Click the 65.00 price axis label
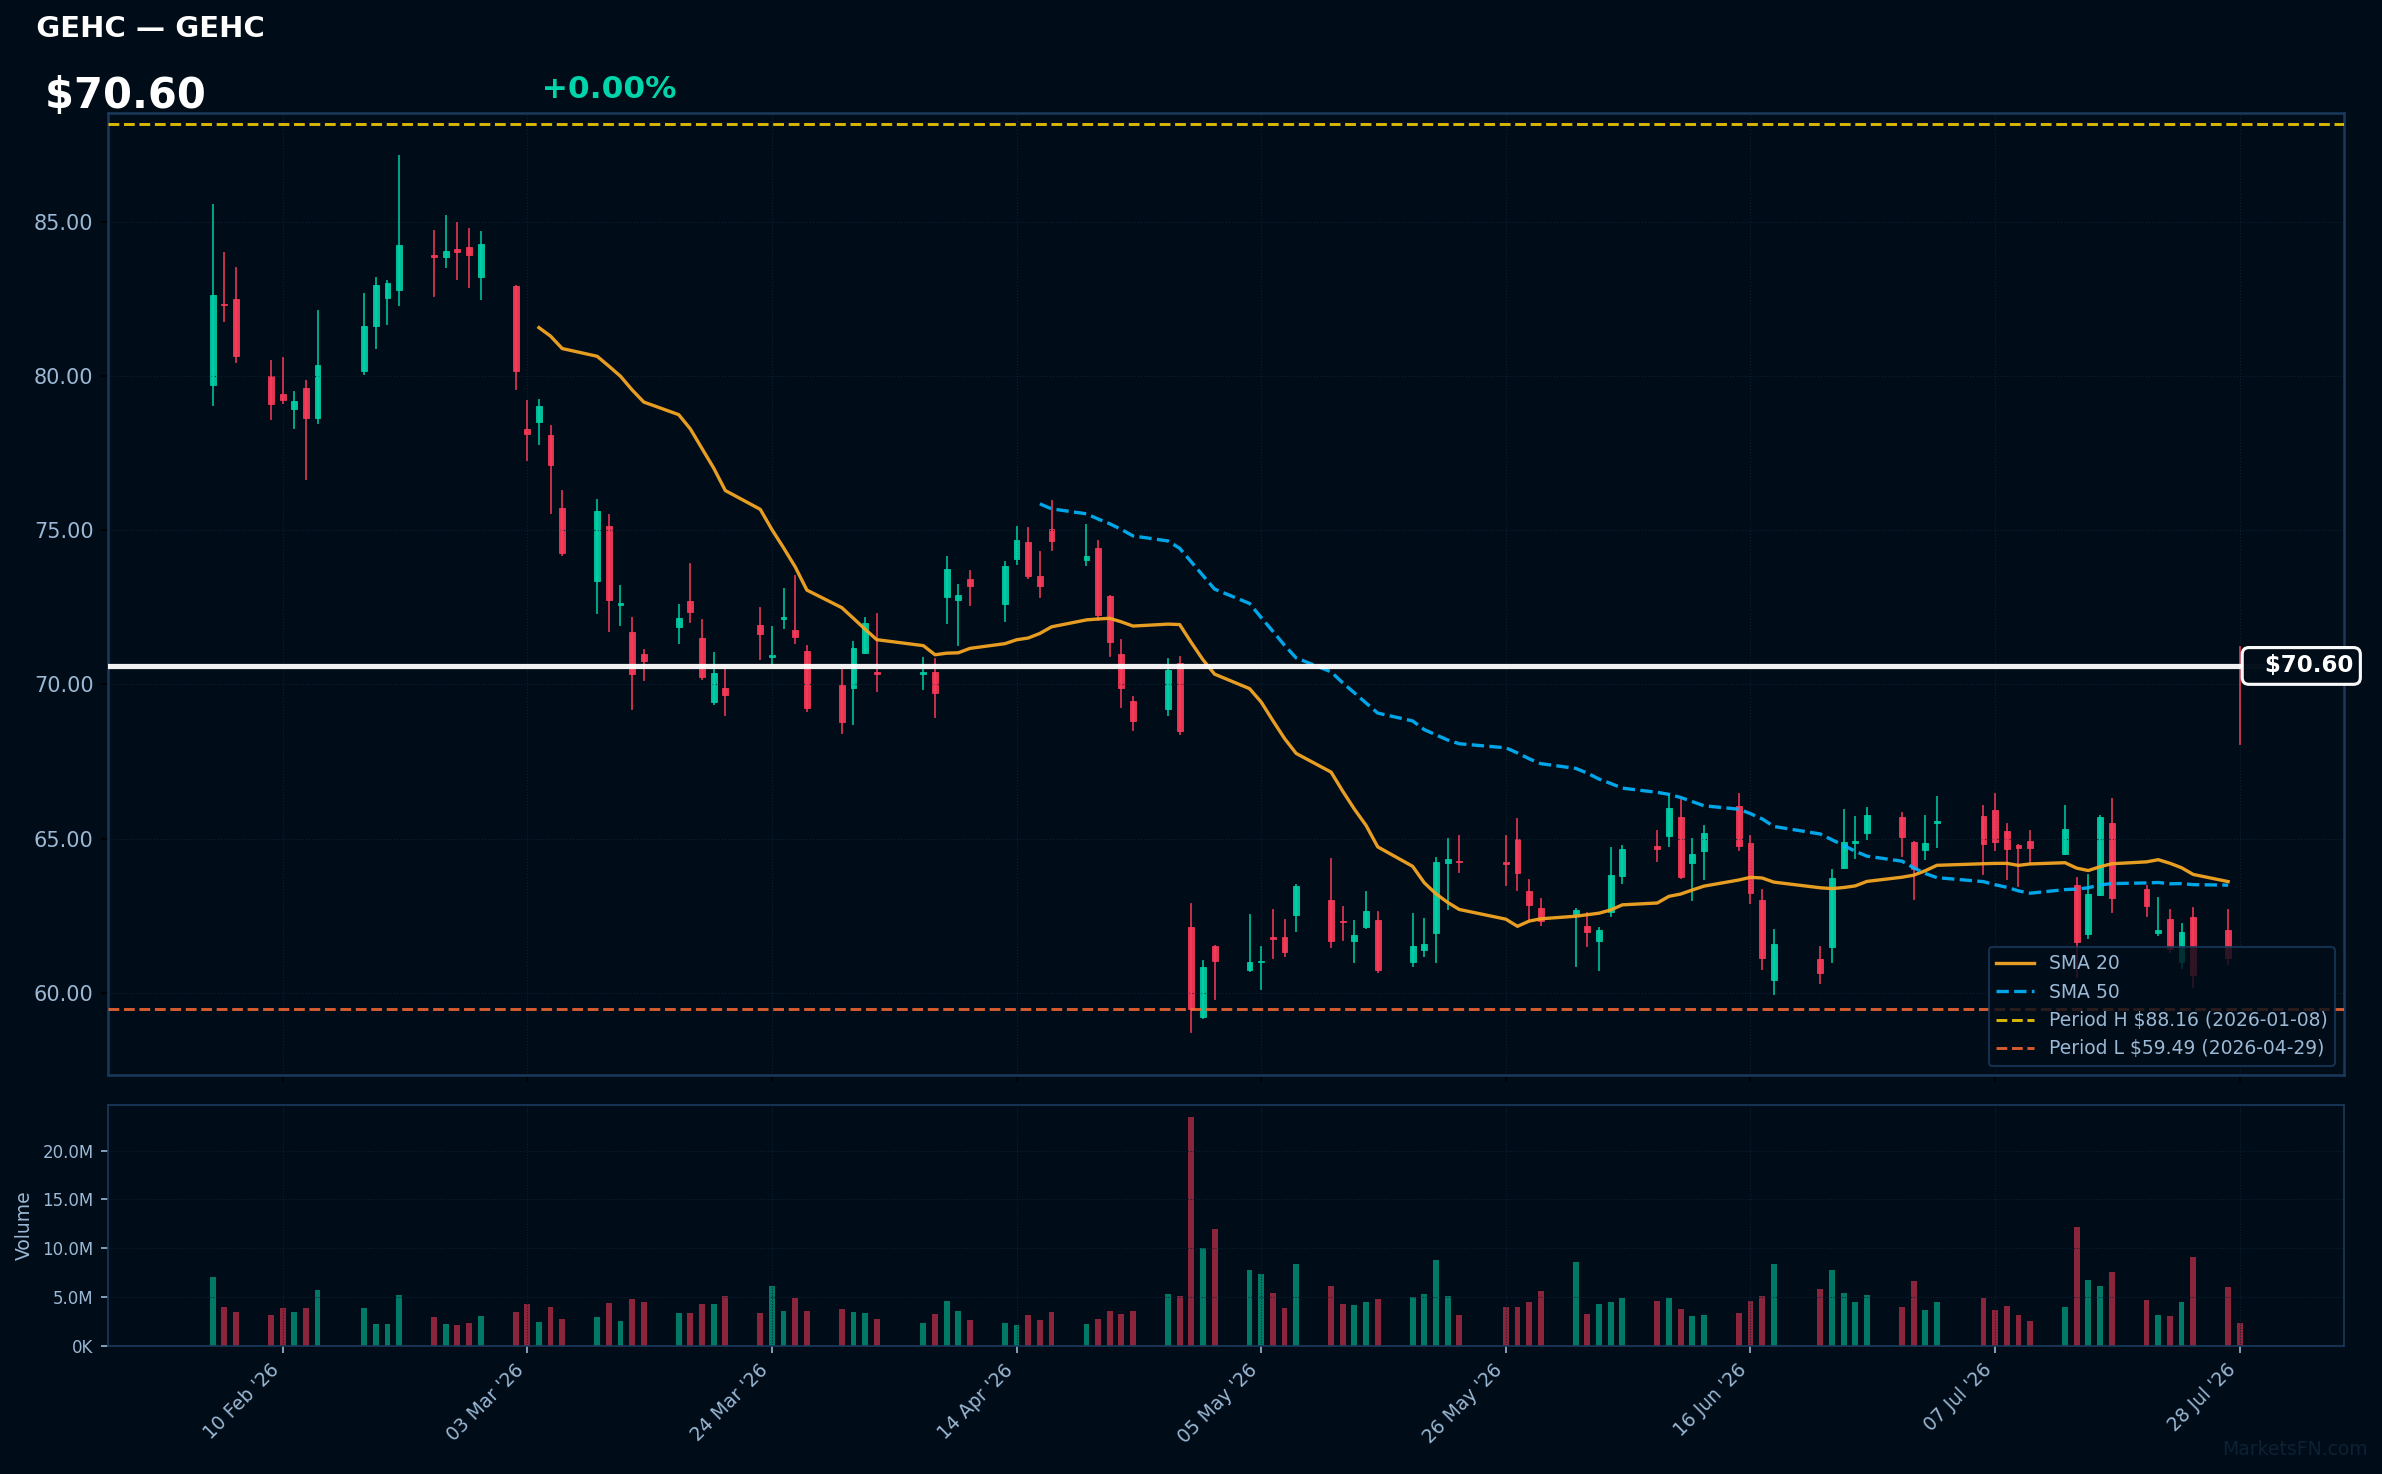 tap(63, 839)
